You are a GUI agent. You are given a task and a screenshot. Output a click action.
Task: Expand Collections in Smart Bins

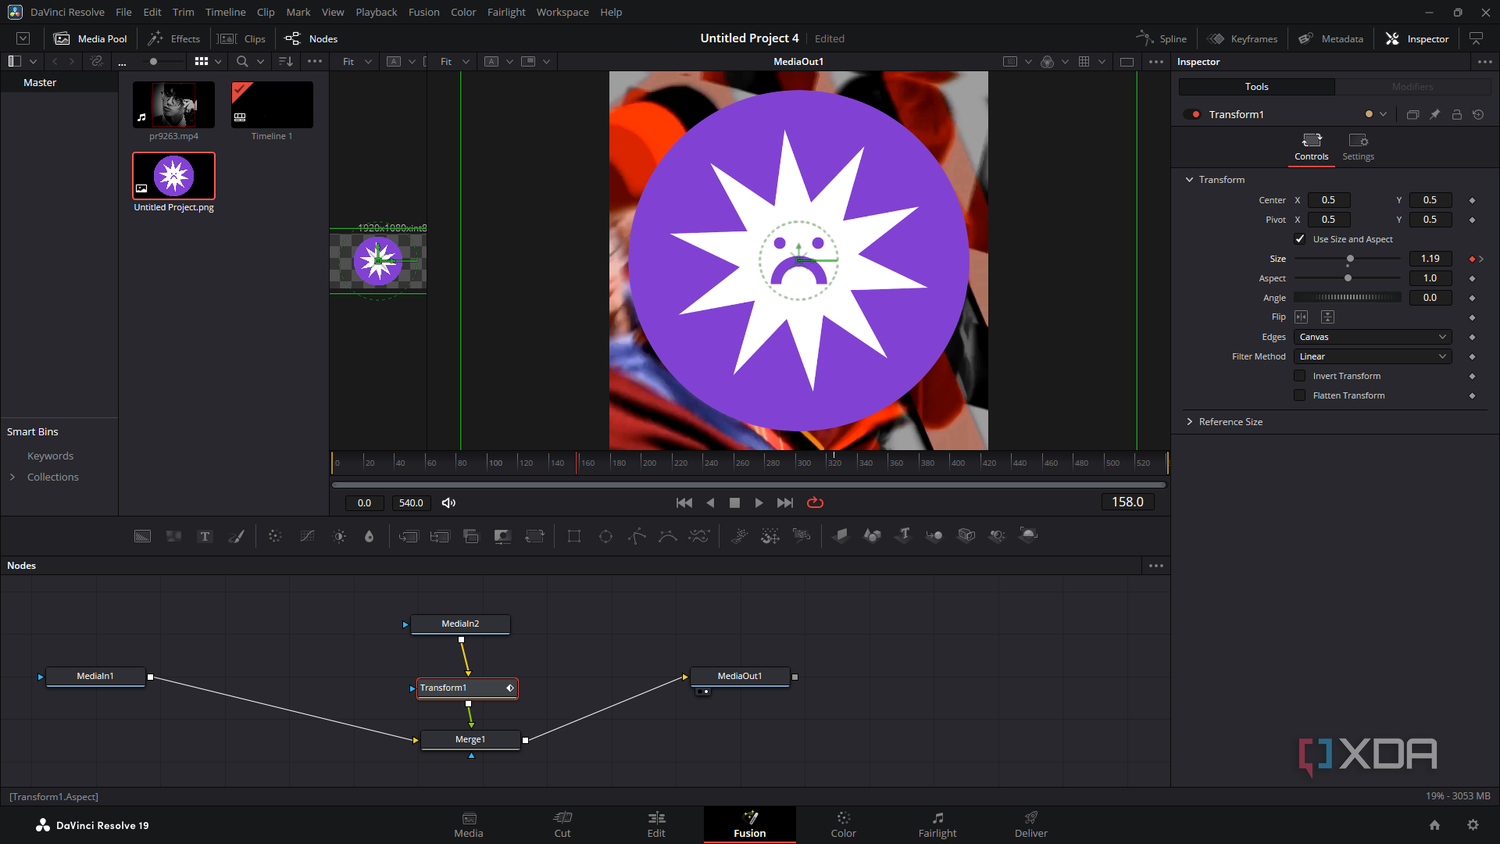(x=12, y=477)
